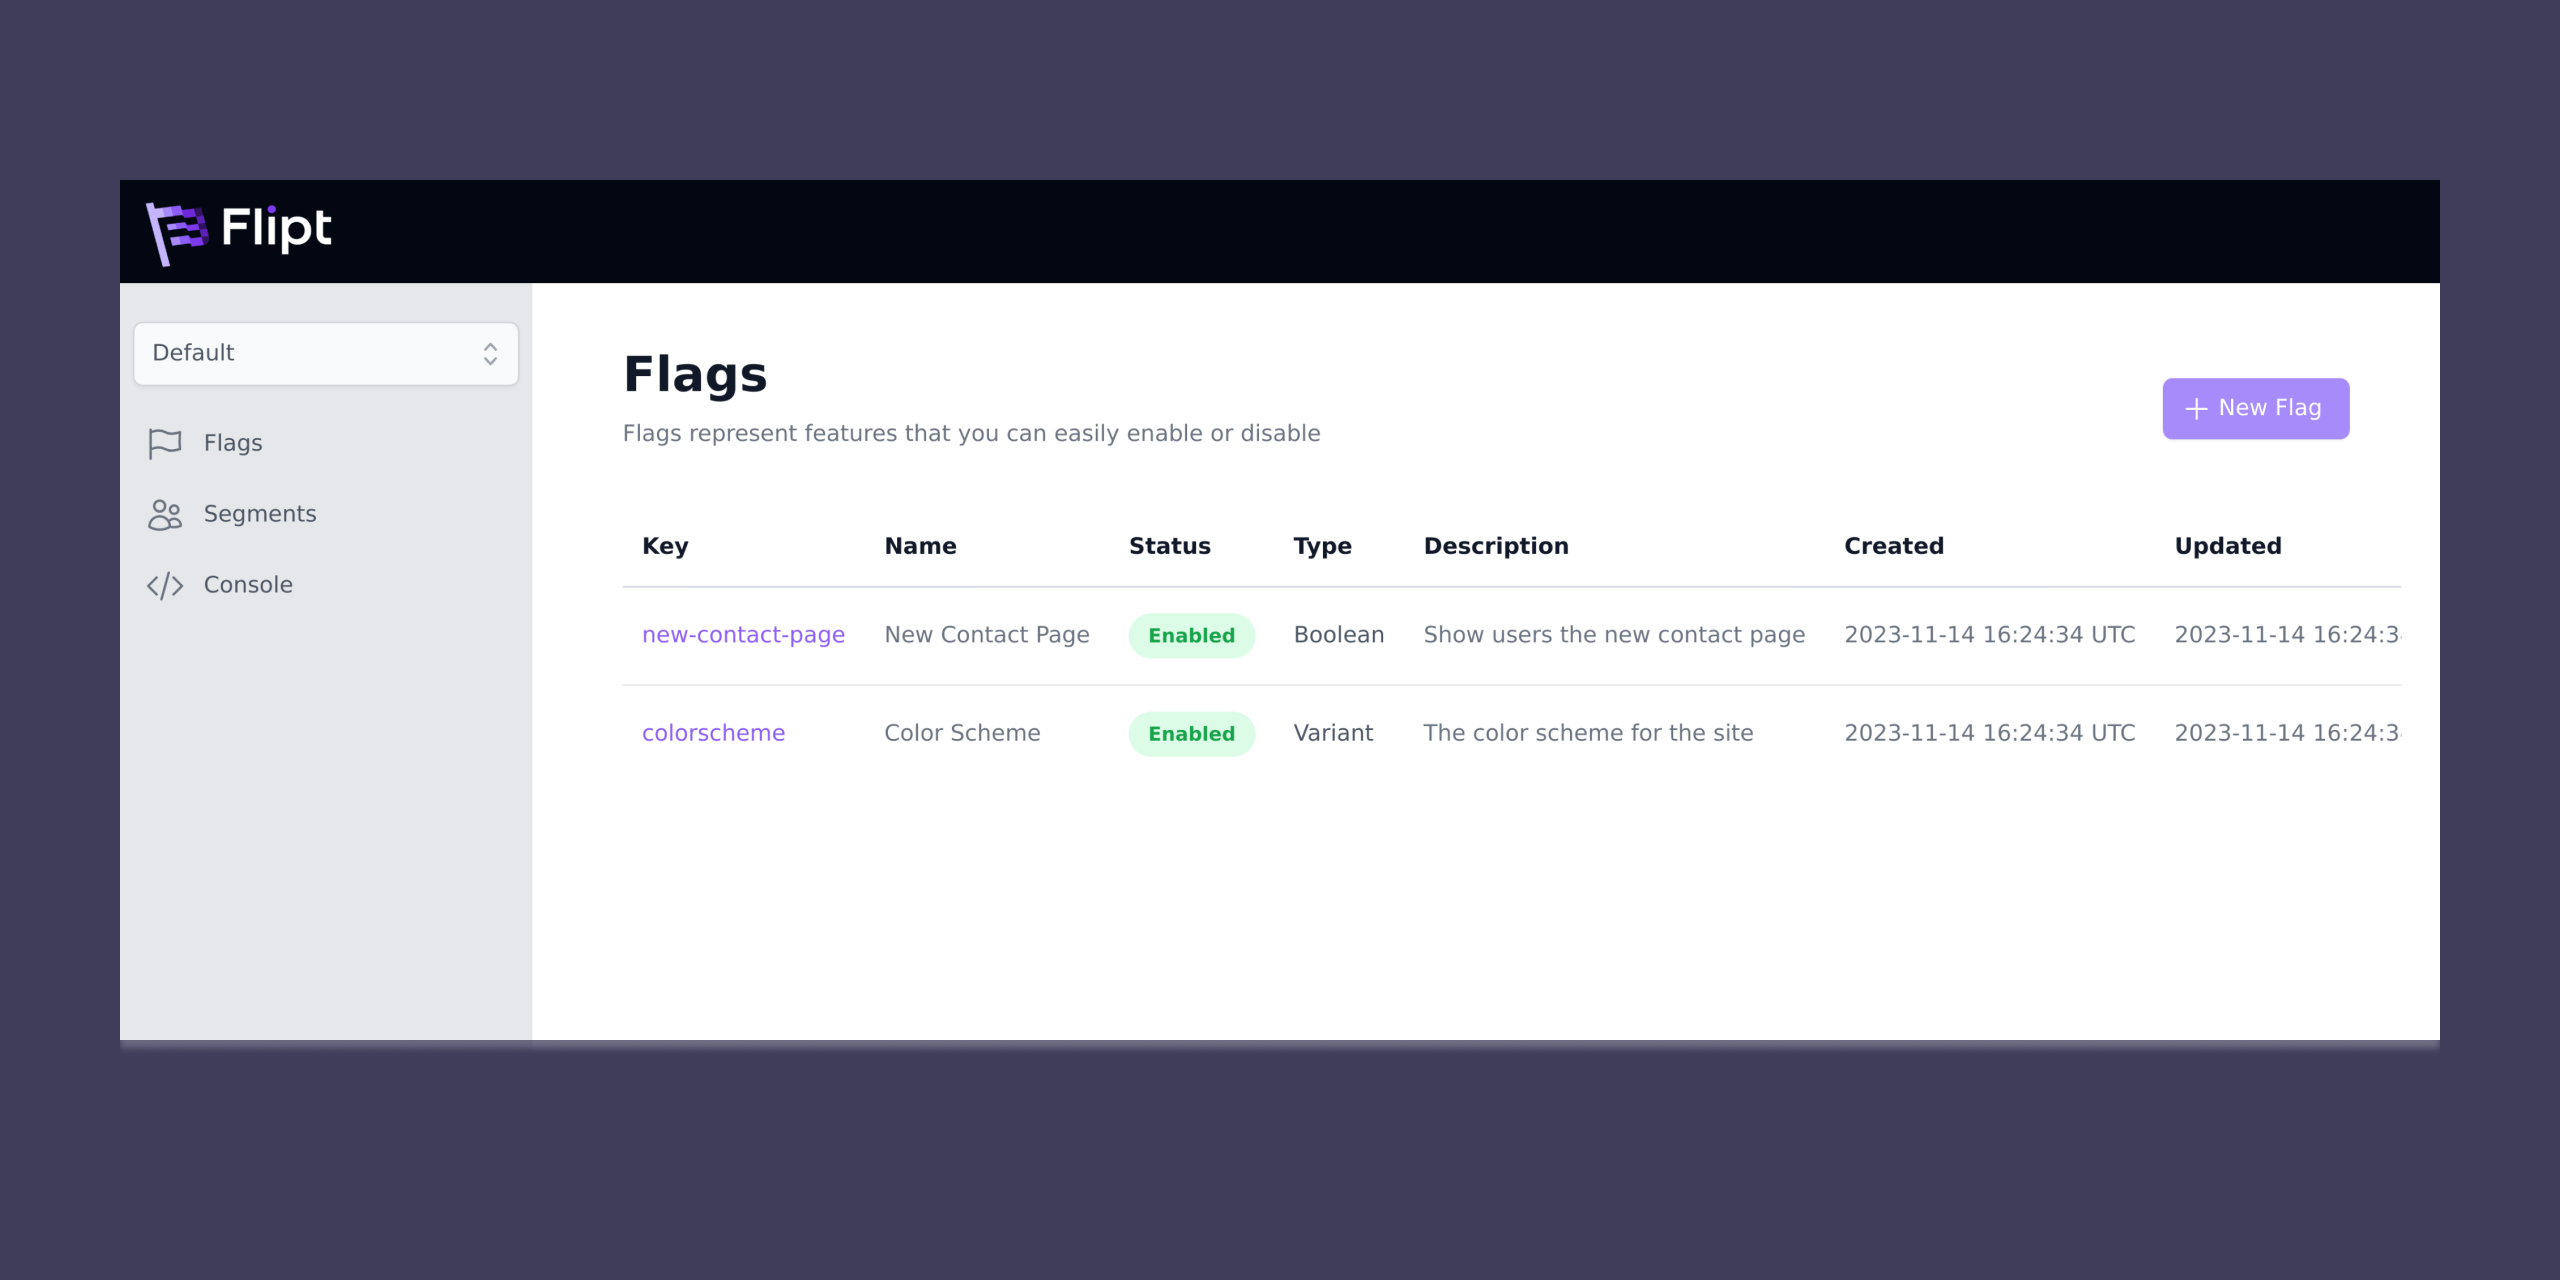Screen dimensions: 2560x1280
Task: Open the Console sidebar item
Action: [248, 585]
